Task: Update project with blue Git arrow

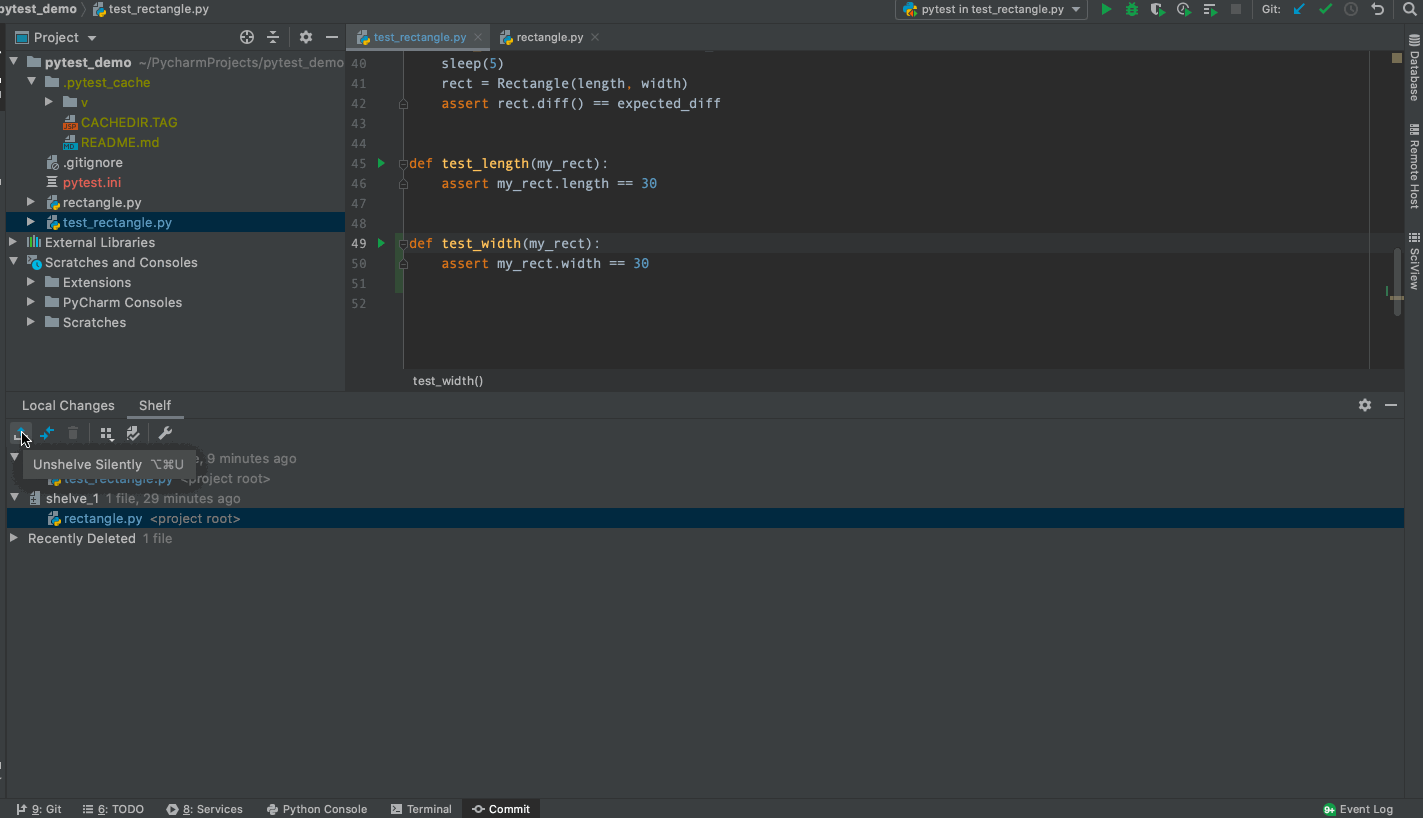Action: click(x=1300, y=9)
